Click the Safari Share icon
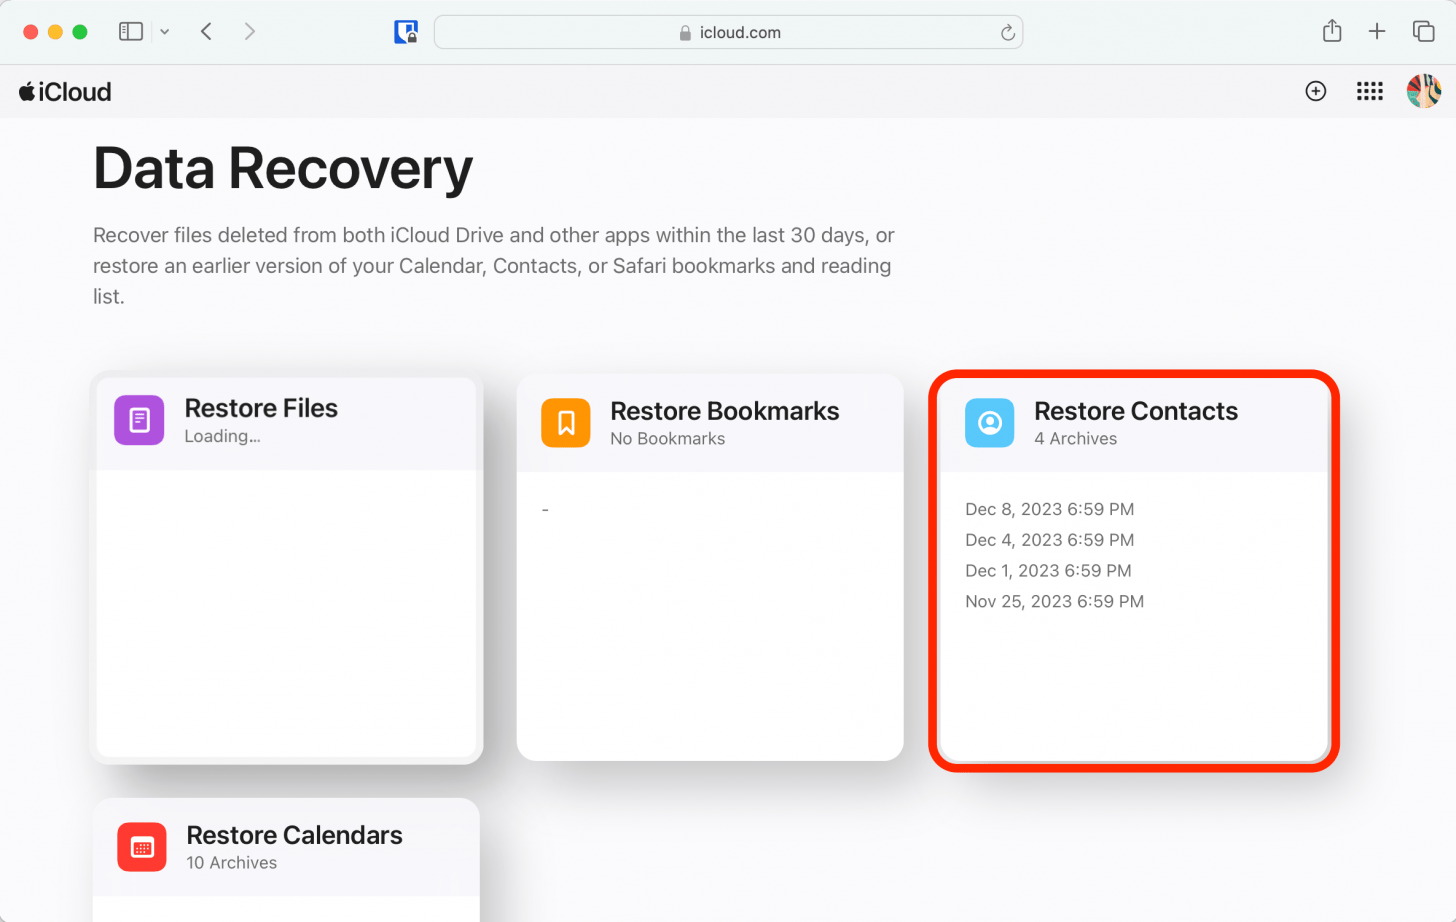This screenshot has width=1456, height=922. coord(1331,32)
